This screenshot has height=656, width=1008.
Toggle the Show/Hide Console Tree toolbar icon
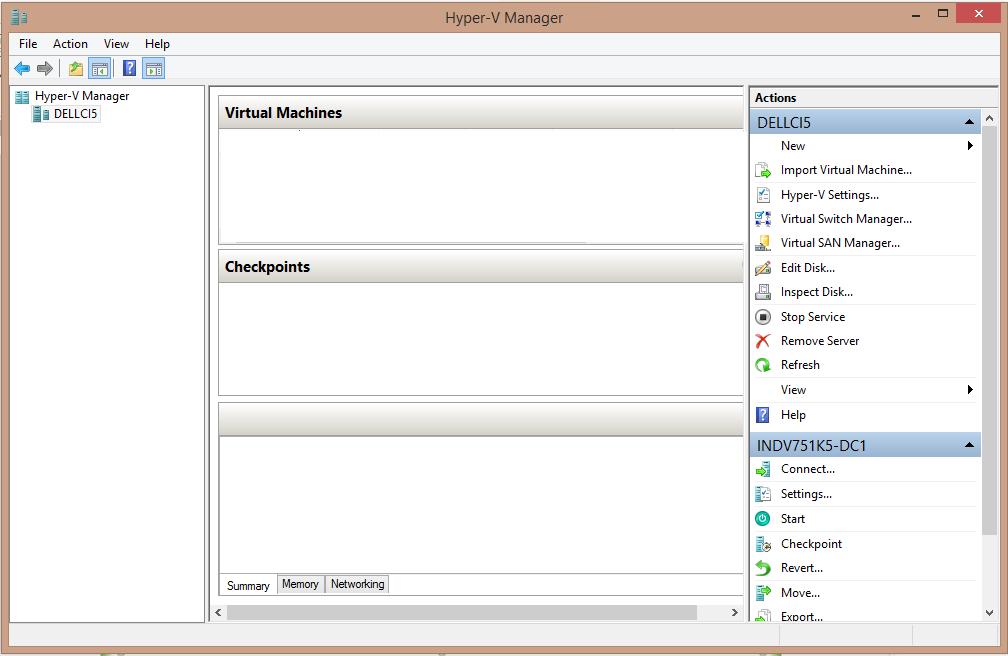click(100, 68)
